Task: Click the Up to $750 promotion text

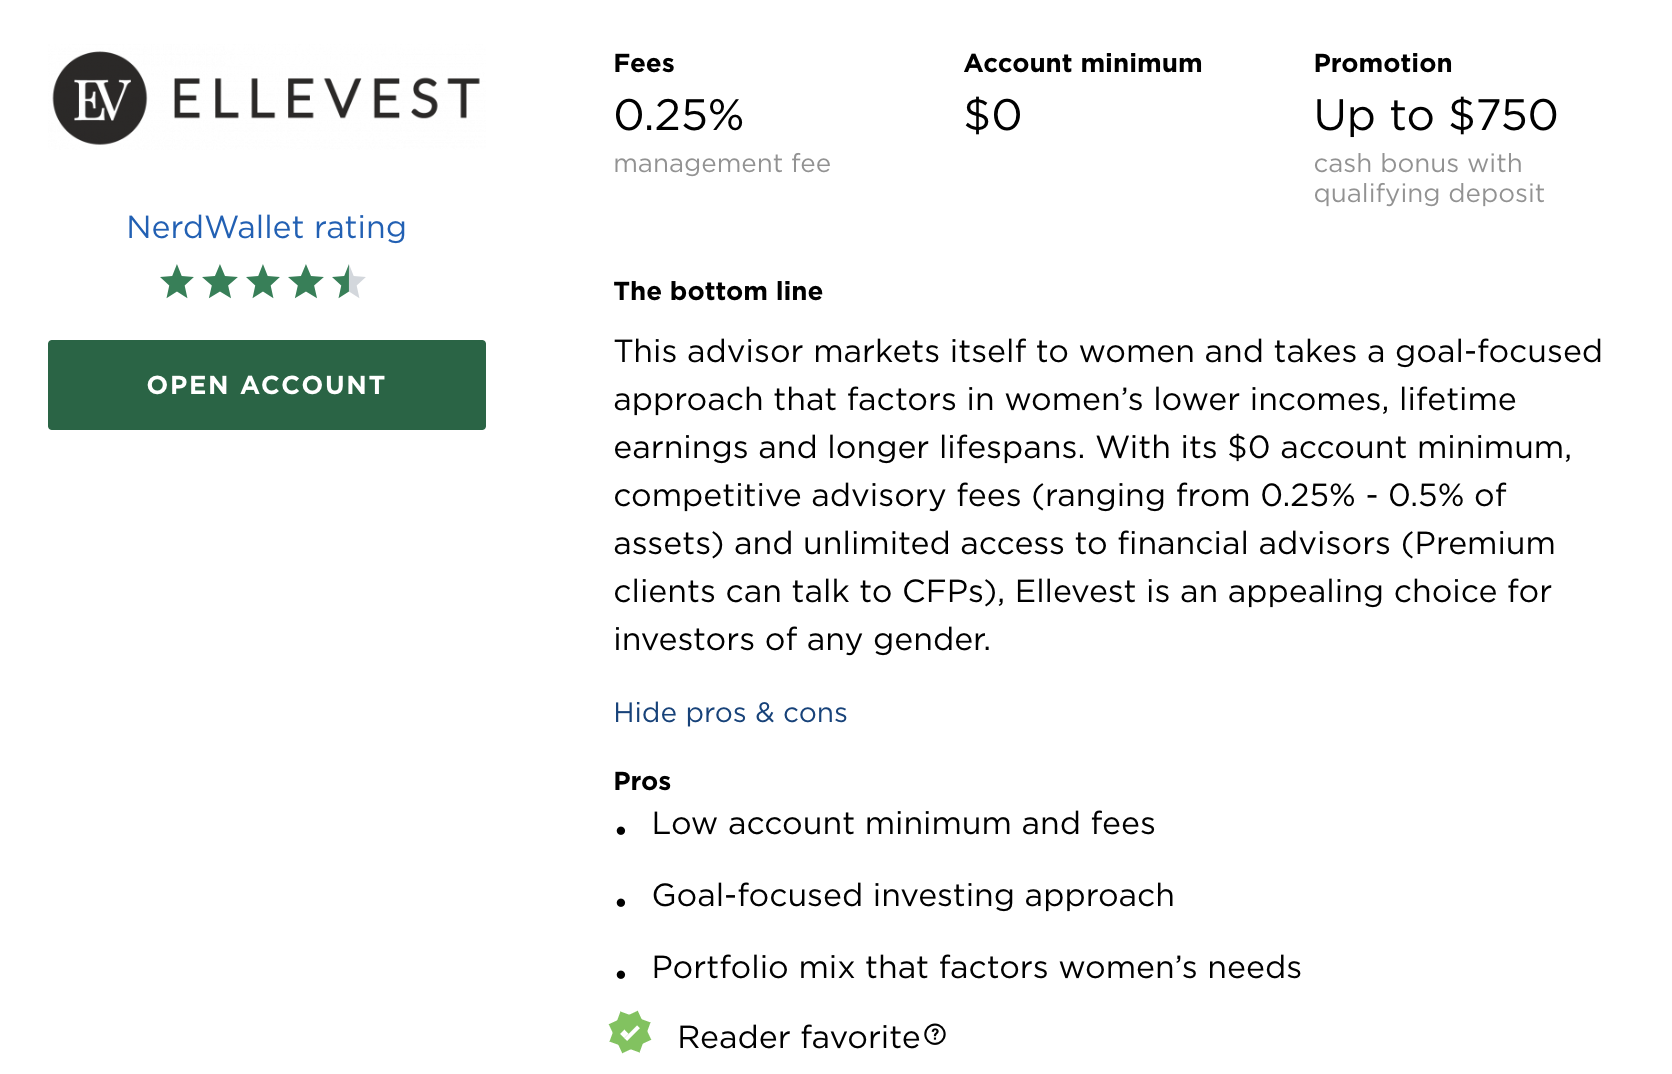Action: (1436, 115)
